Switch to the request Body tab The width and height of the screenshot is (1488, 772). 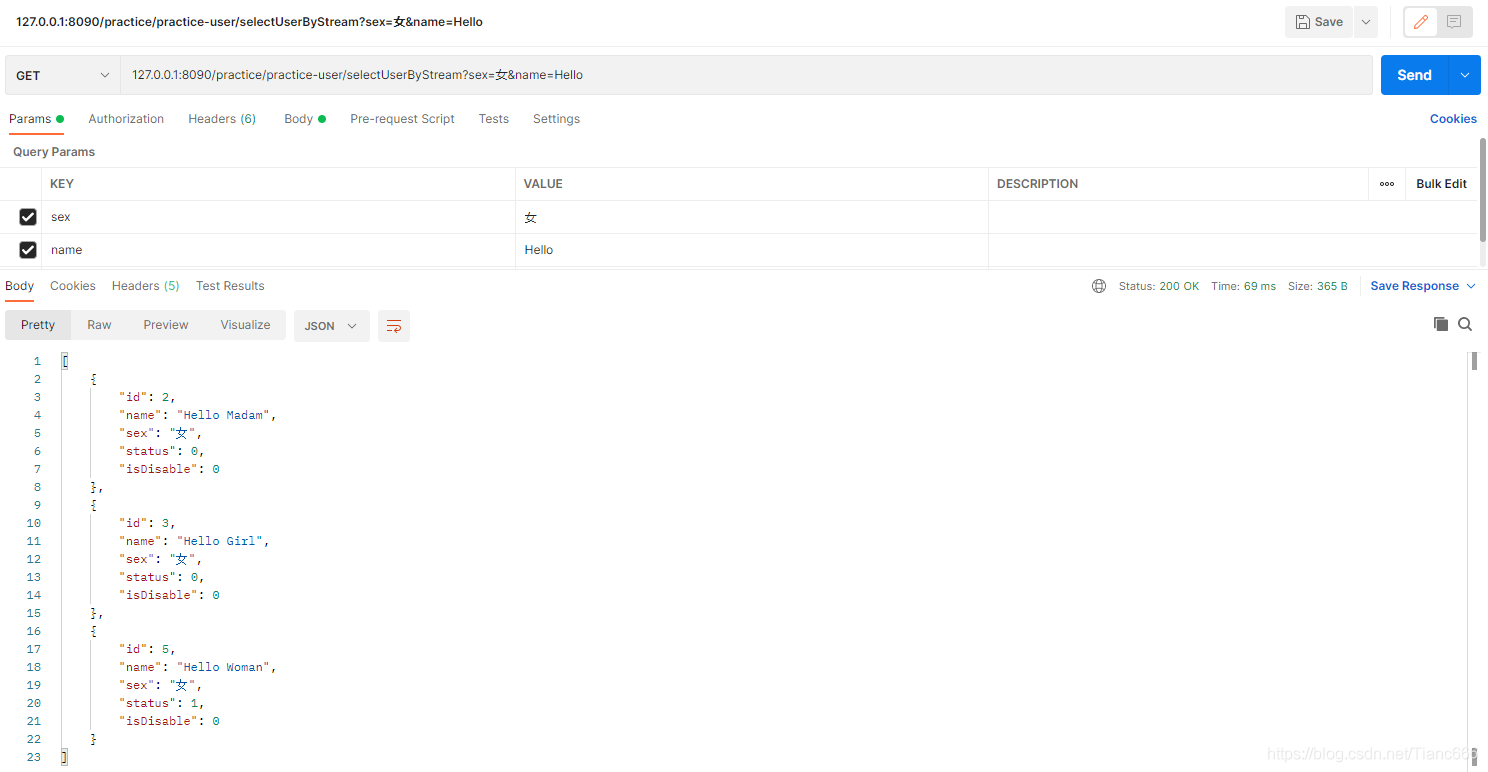point(305,119)
